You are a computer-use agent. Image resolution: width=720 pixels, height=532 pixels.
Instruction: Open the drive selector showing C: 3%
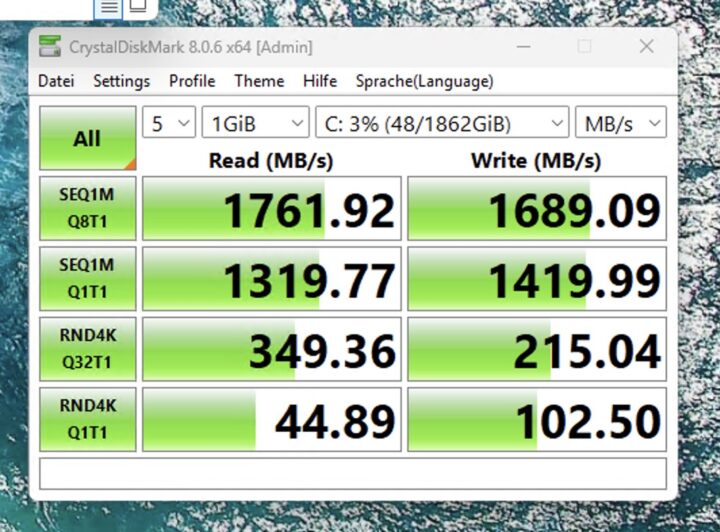point(441,124)
